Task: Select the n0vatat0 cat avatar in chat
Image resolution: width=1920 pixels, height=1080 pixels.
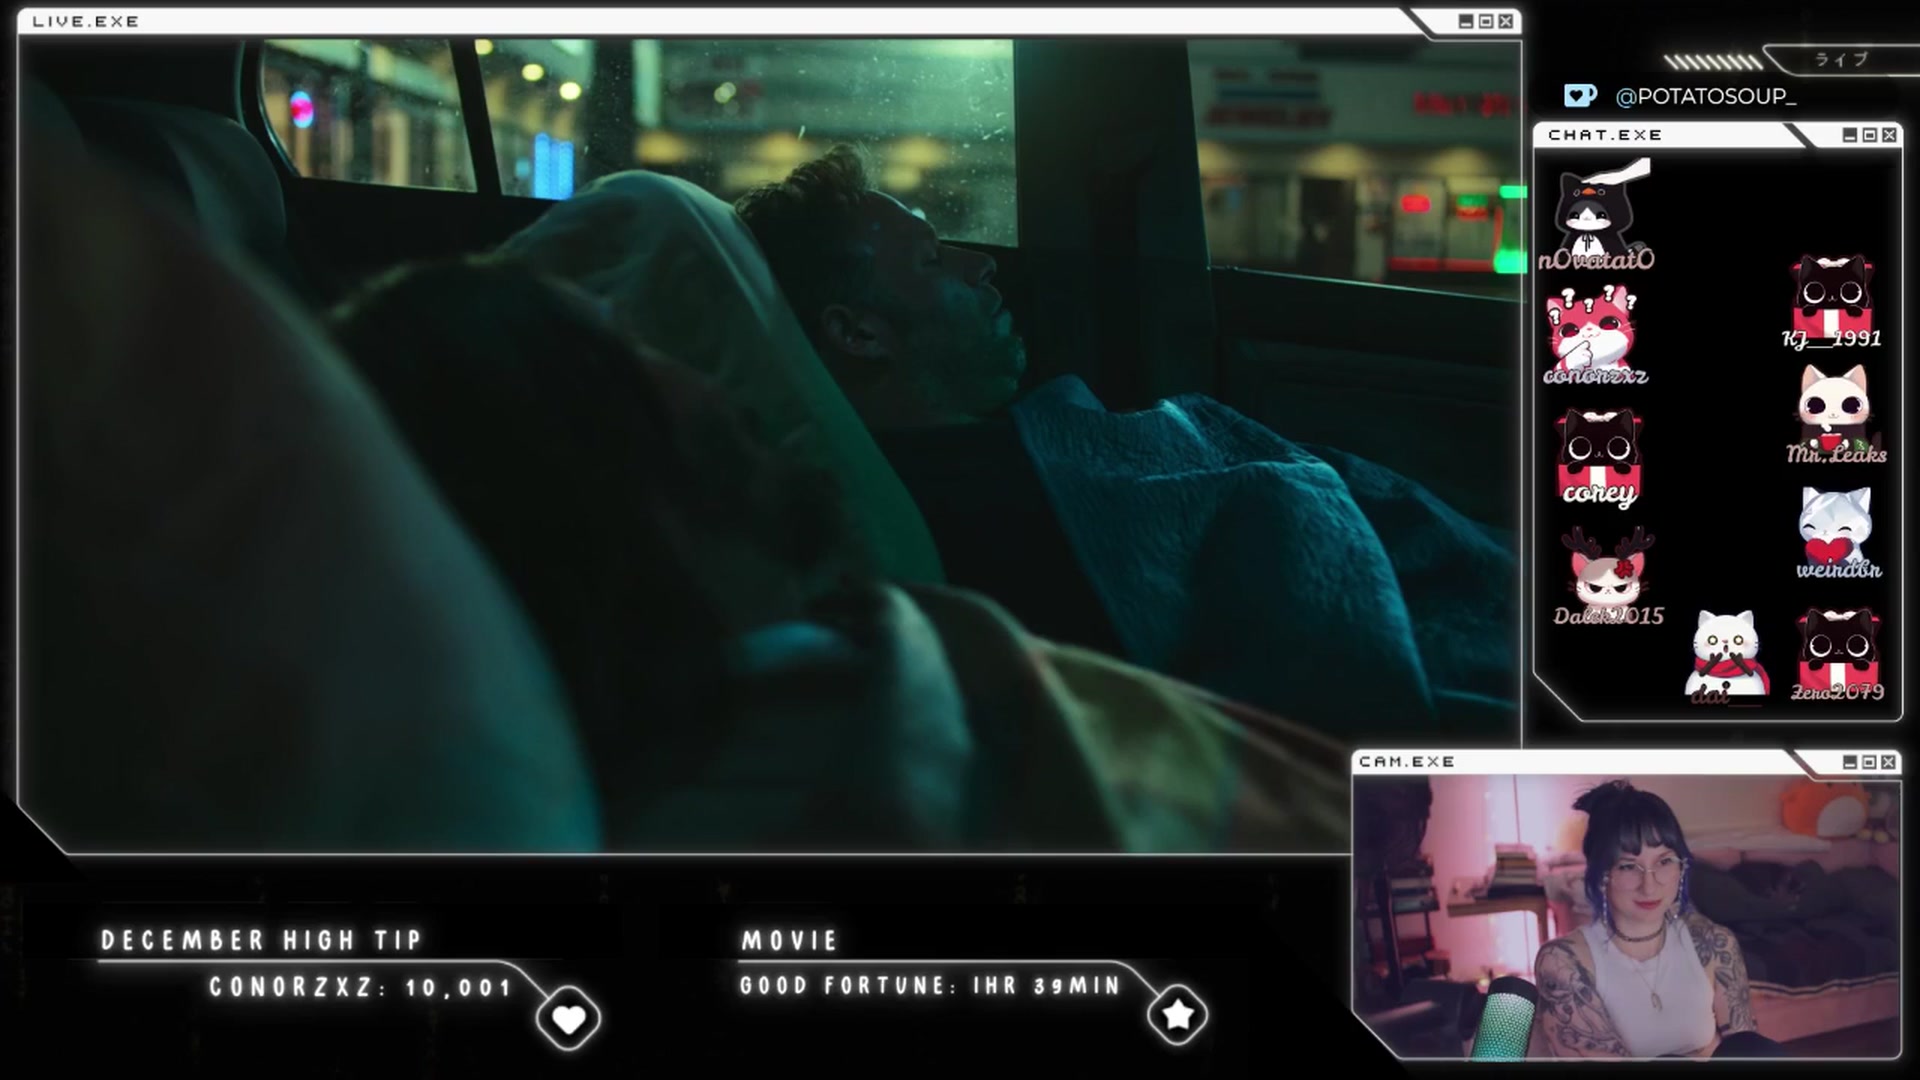Action: 1597,211
